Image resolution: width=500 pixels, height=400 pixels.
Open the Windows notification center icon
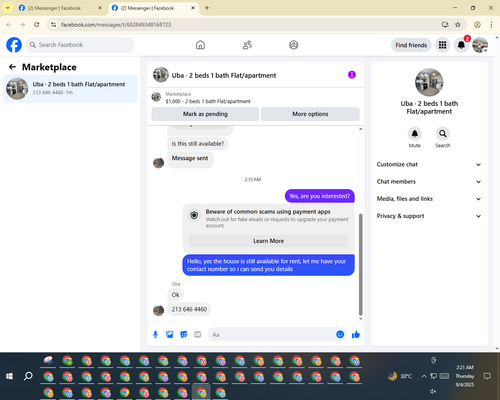point(487,376)
